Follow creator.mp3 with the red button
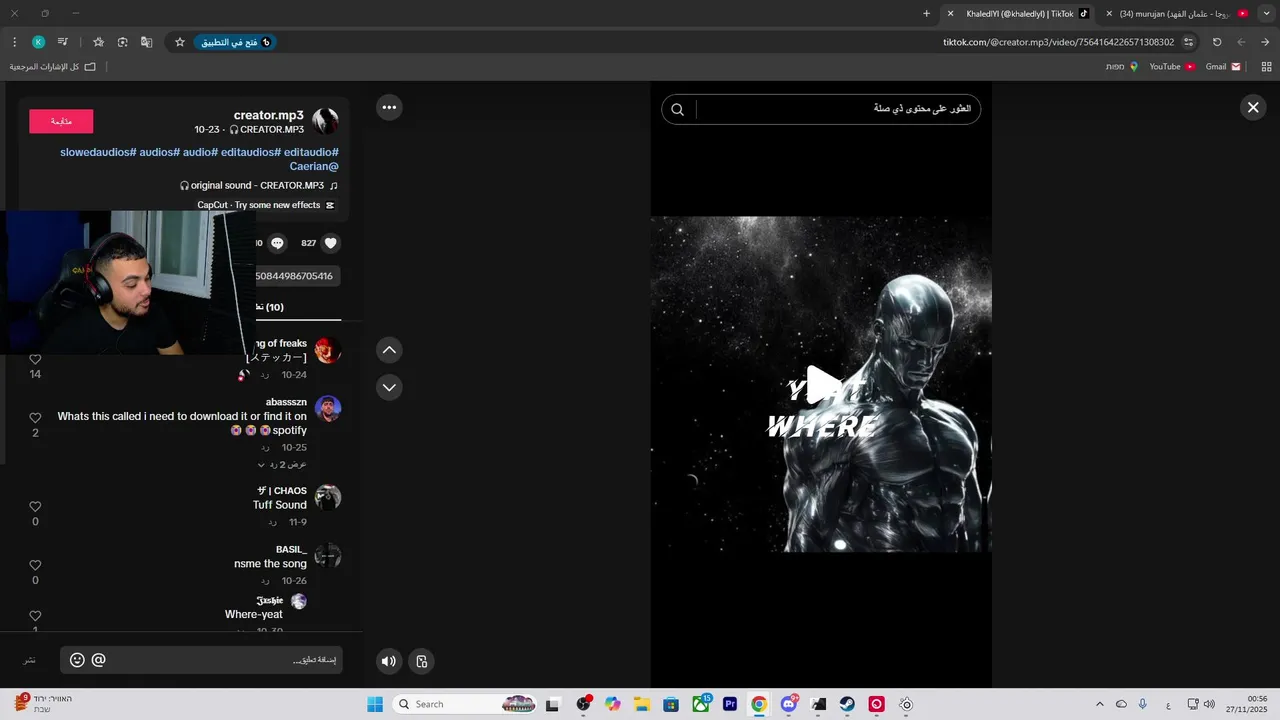Screen dimensions: 1280x720 click(x=61, y=121)
